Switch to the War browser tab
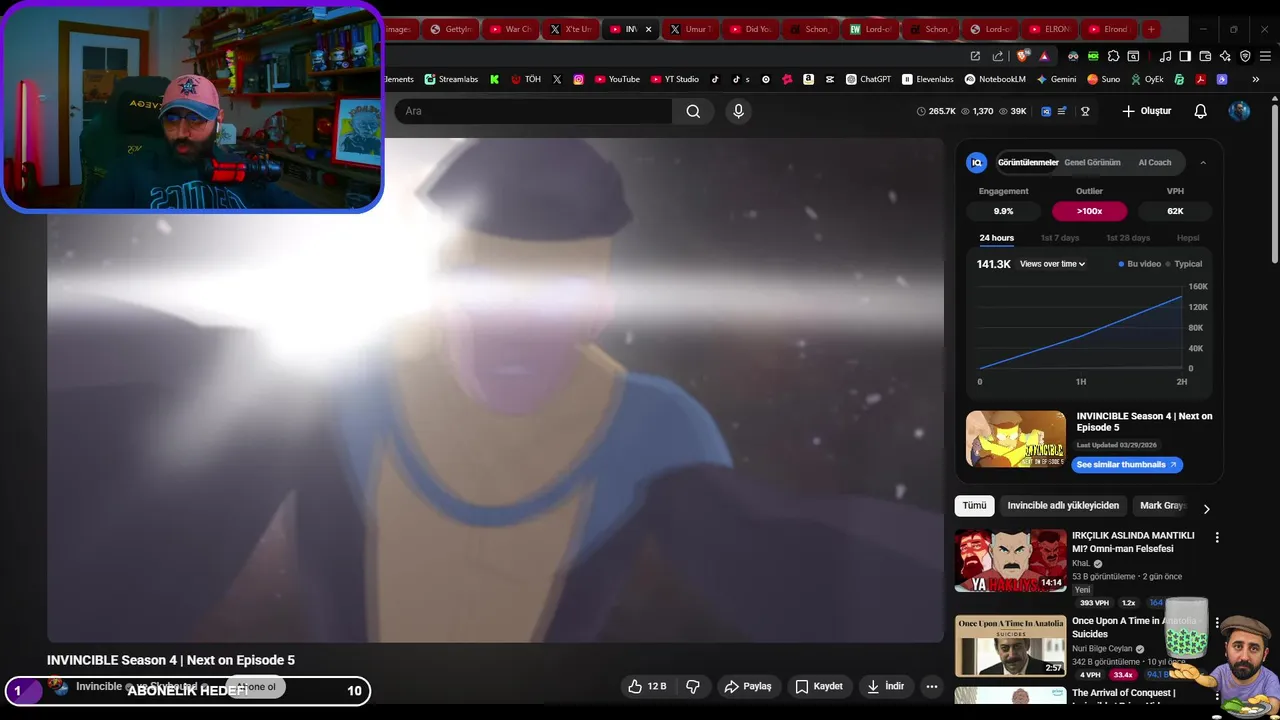Viewport: 1280px width, 720px height. point(511,29)
